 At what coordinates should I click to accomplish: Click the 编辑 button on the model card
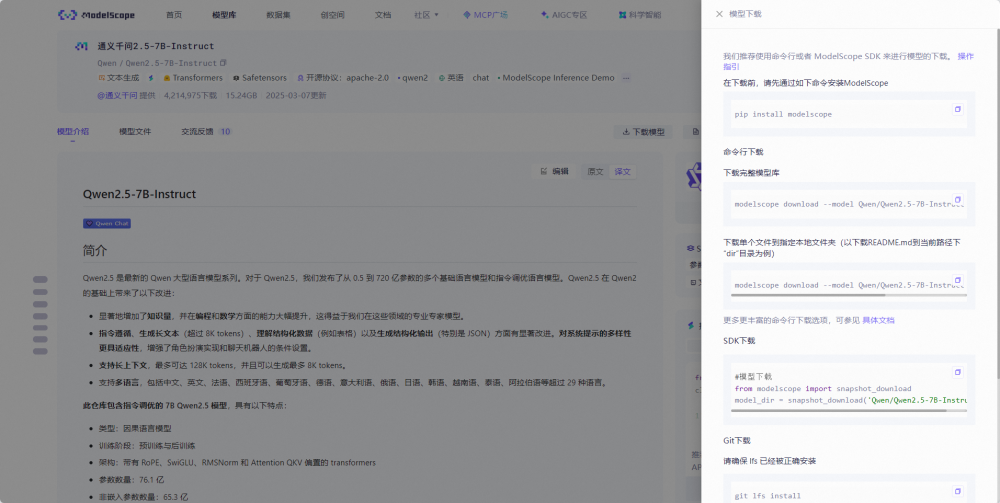pos(554,171)
